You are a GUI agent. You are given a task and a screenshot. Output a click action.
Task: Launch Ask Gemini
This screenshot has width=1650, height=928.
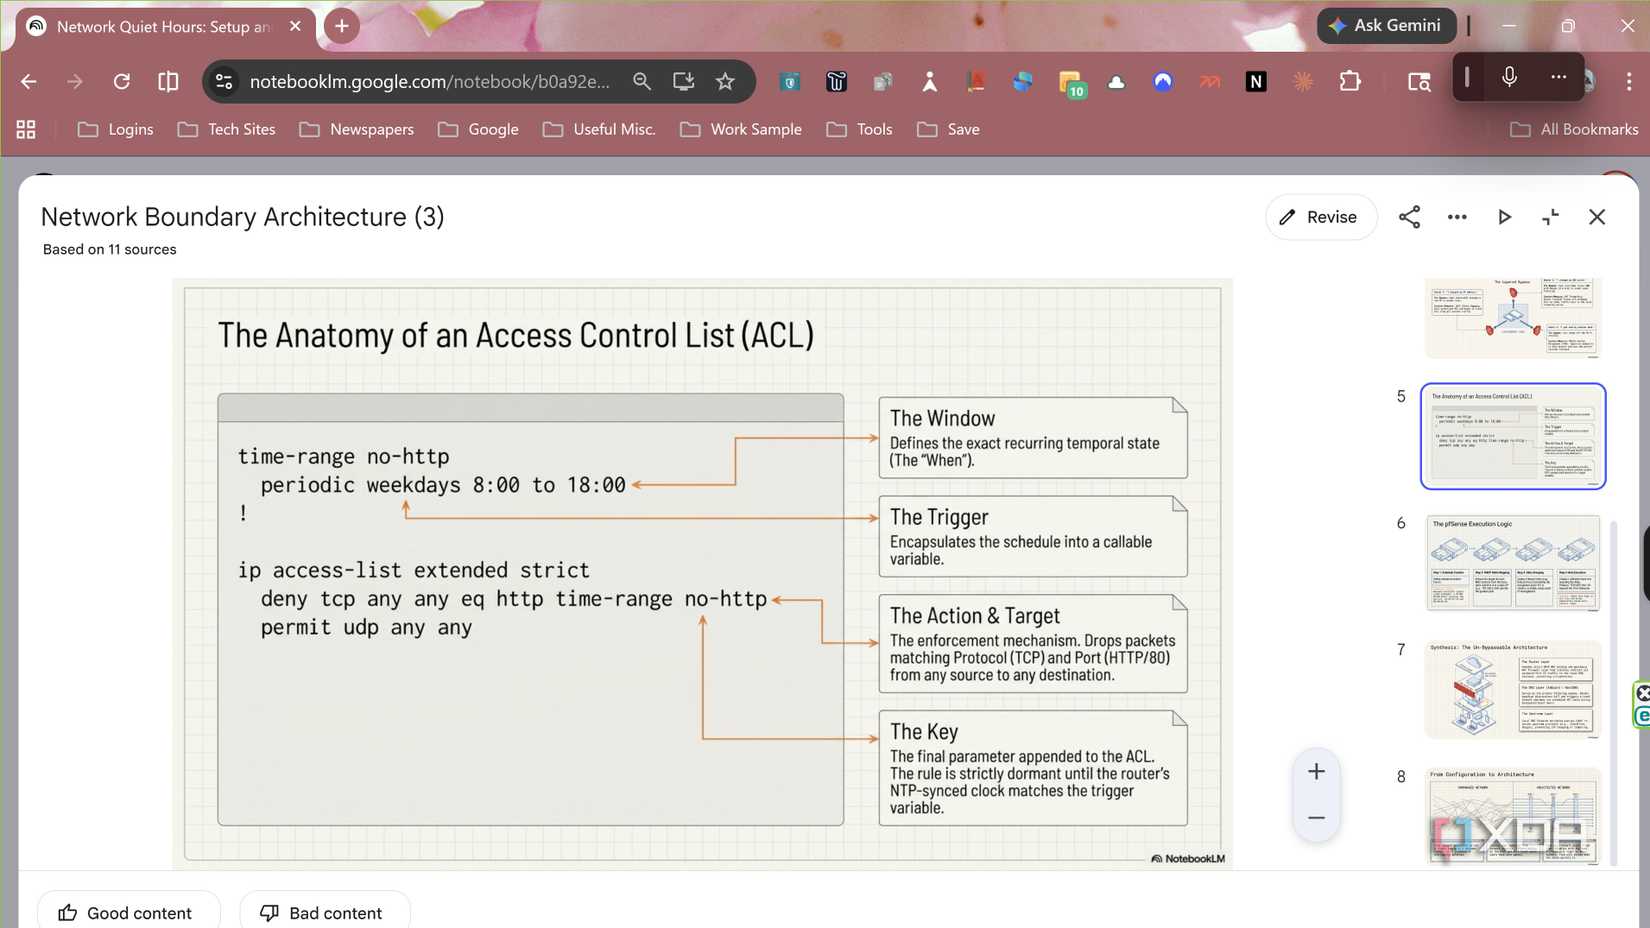click(x=1385, y=26)
